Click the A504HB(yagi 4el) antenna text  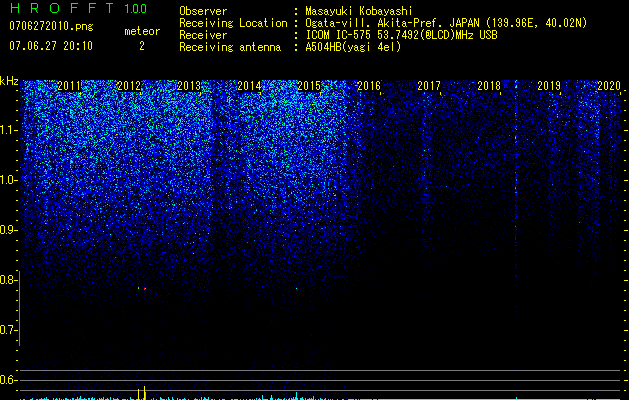(x=353, y=47)
